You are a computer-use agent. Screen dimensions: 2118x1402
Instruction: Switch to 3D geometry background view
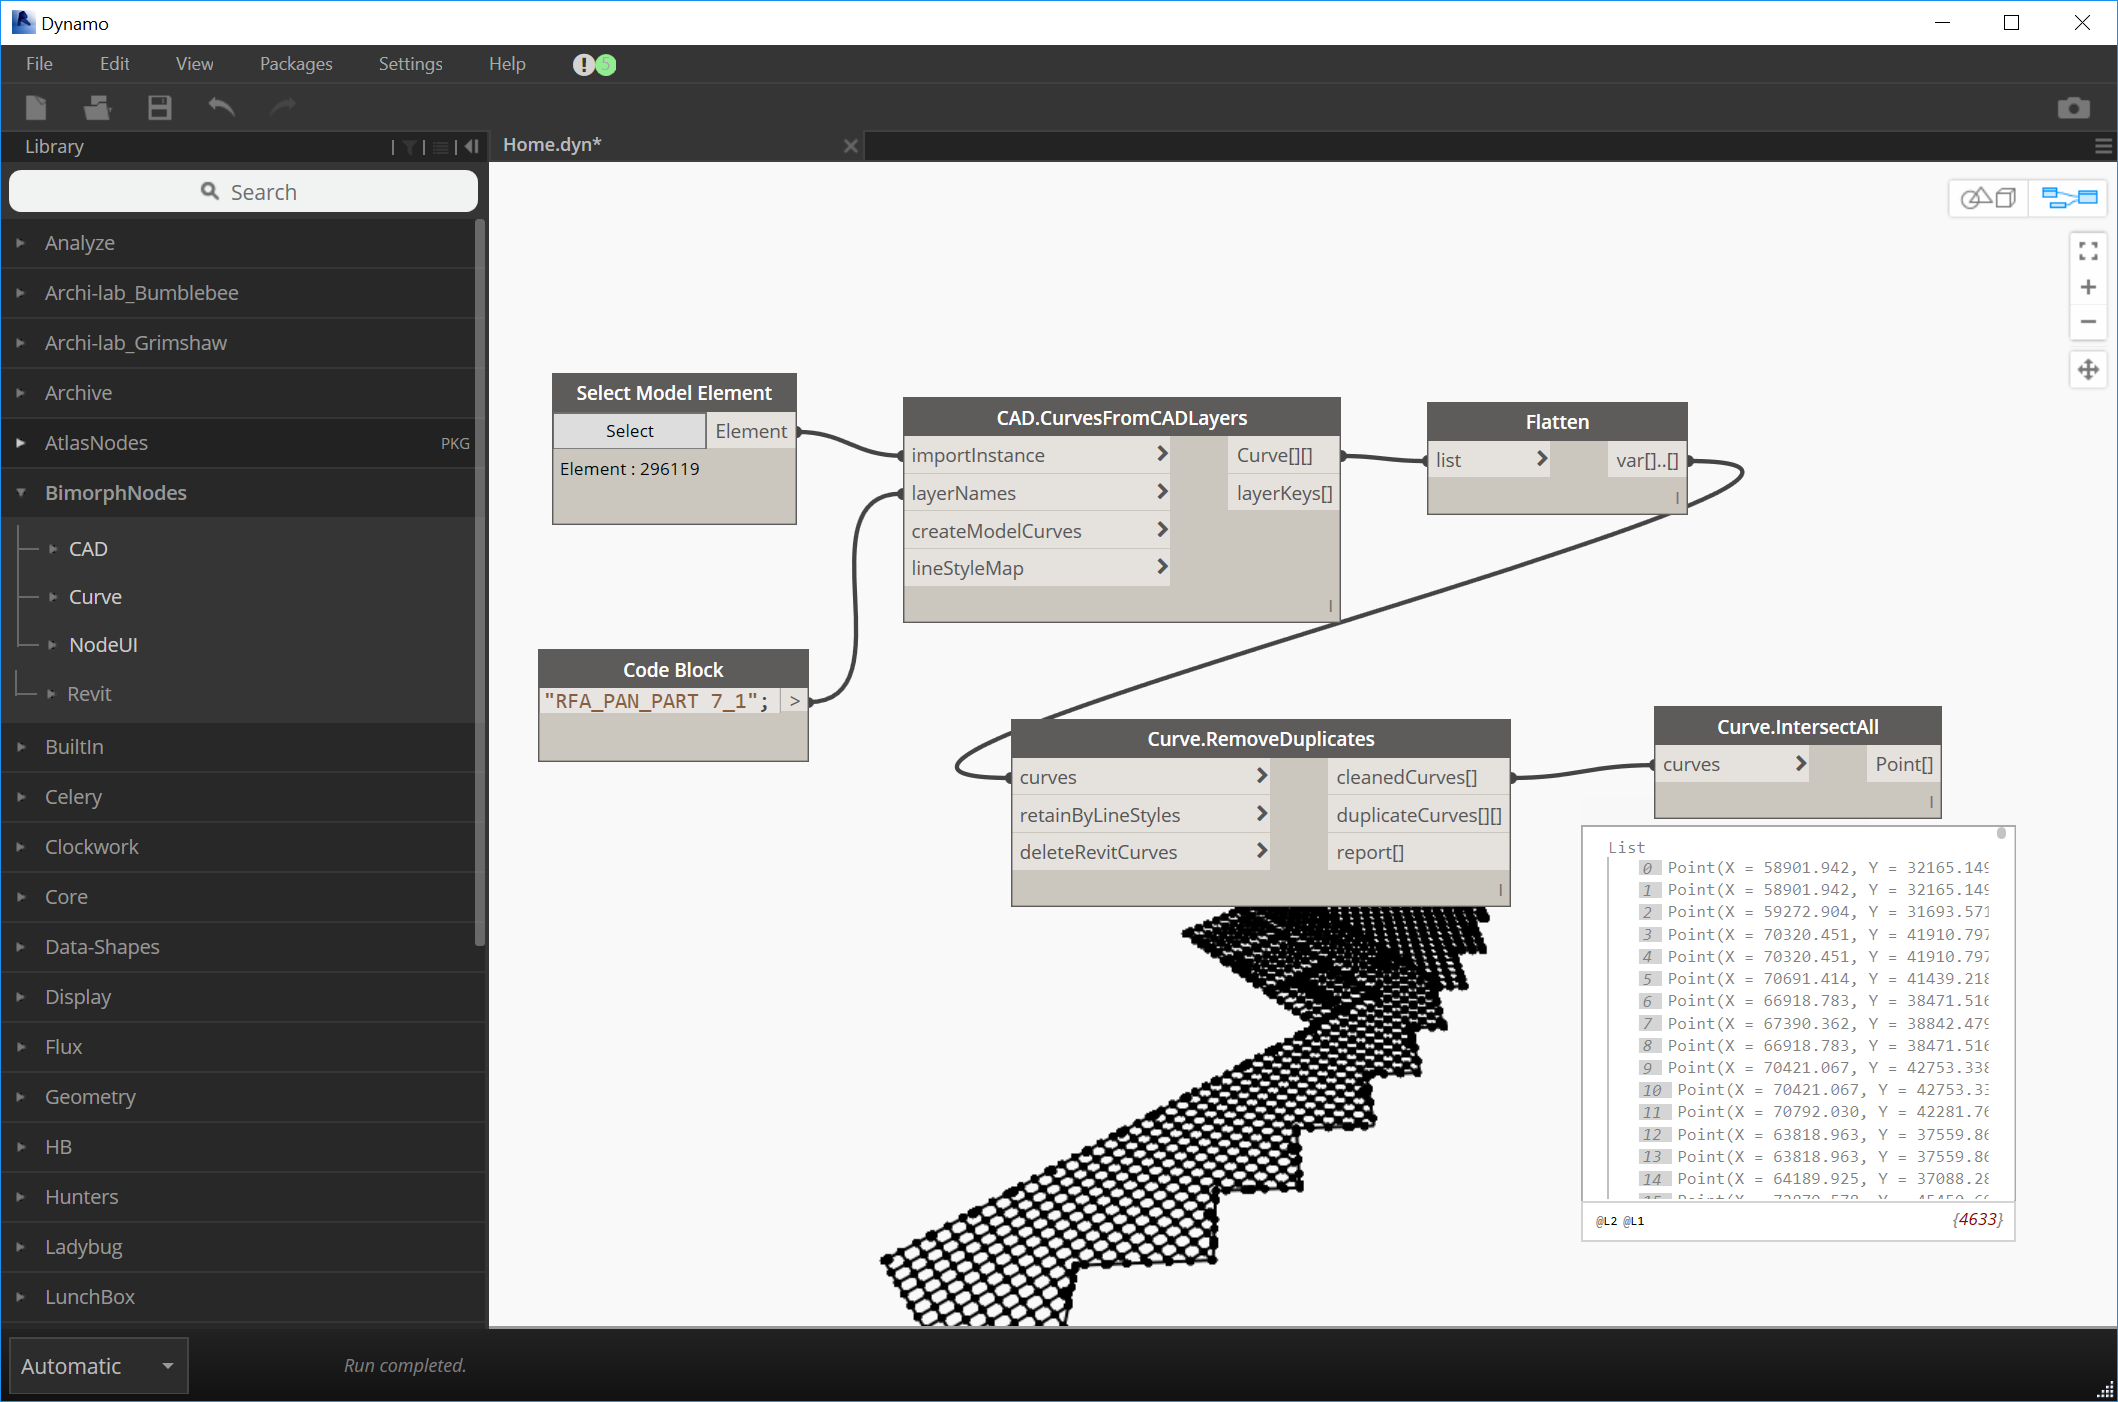click(x=1988, y=198)
